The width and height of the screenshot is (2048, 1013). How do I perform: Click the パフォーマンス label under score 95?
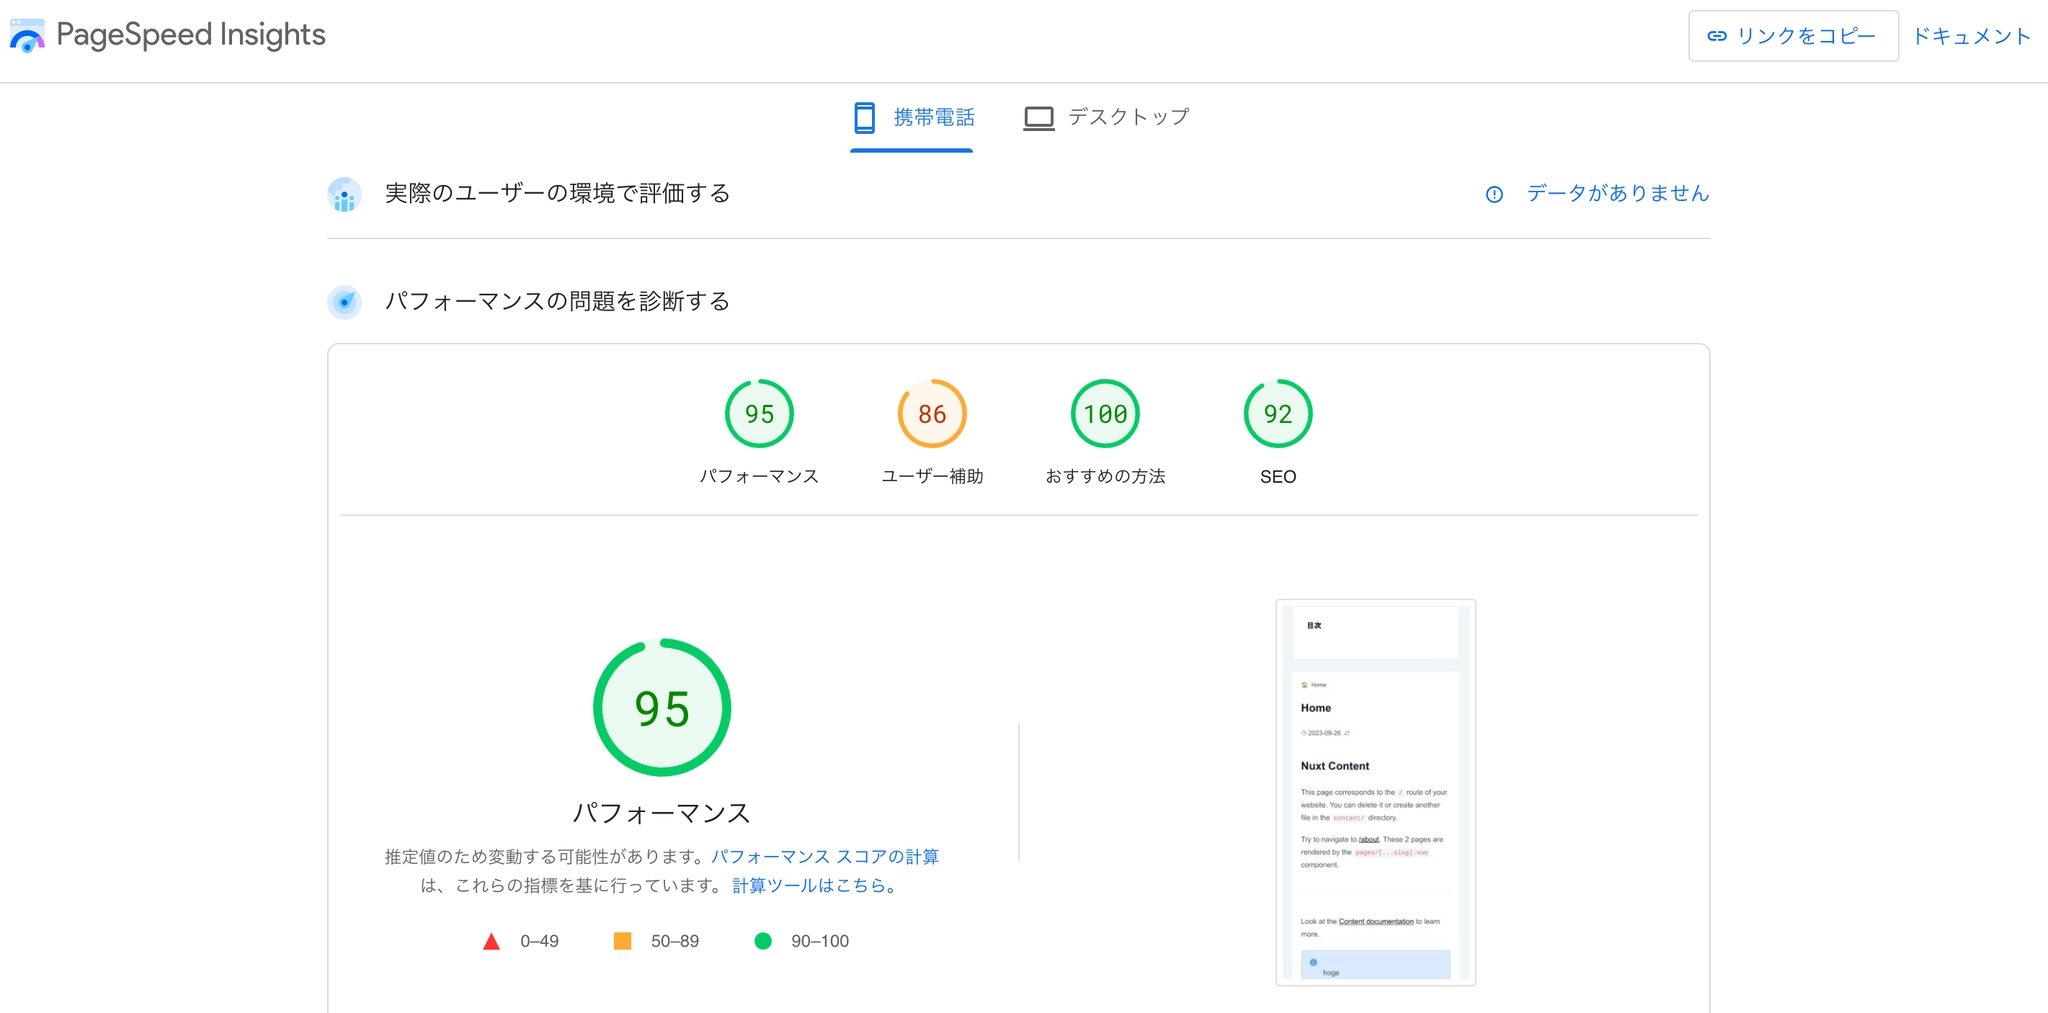759,476
